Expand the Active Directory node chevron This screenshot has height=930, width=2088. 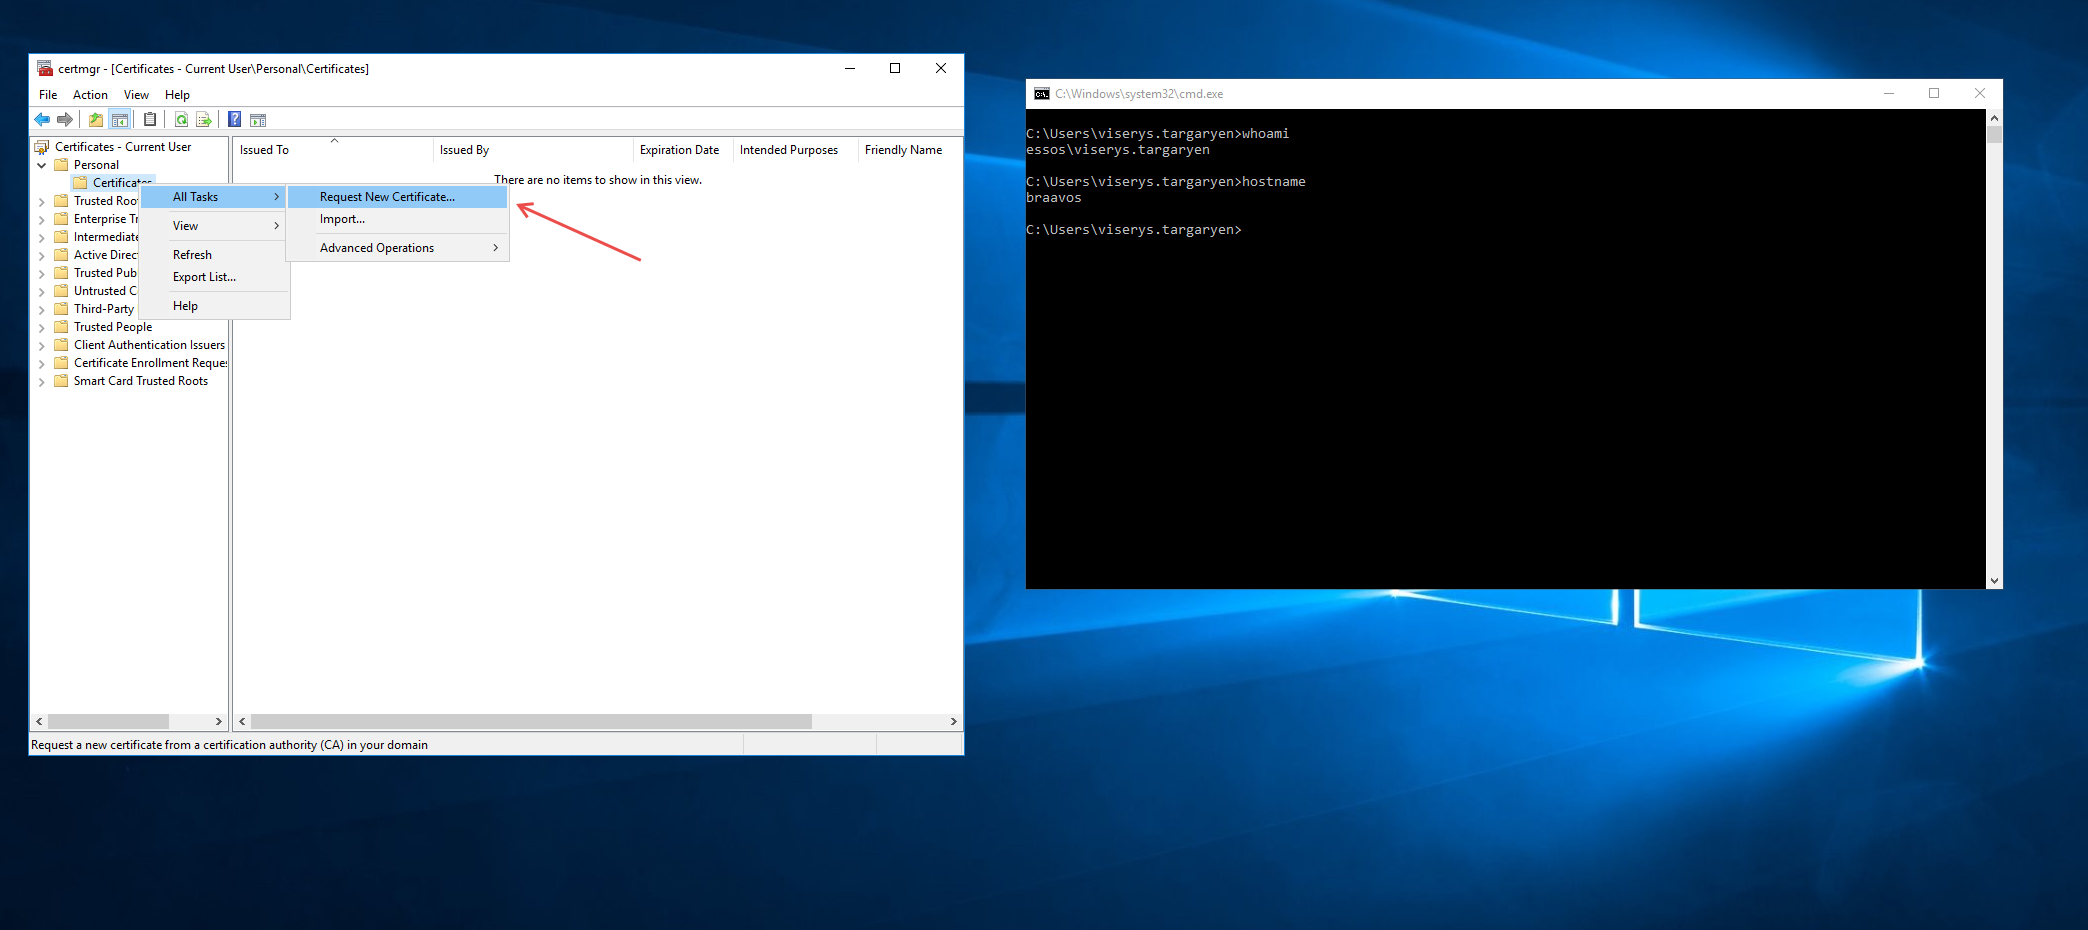click(42, 255)
